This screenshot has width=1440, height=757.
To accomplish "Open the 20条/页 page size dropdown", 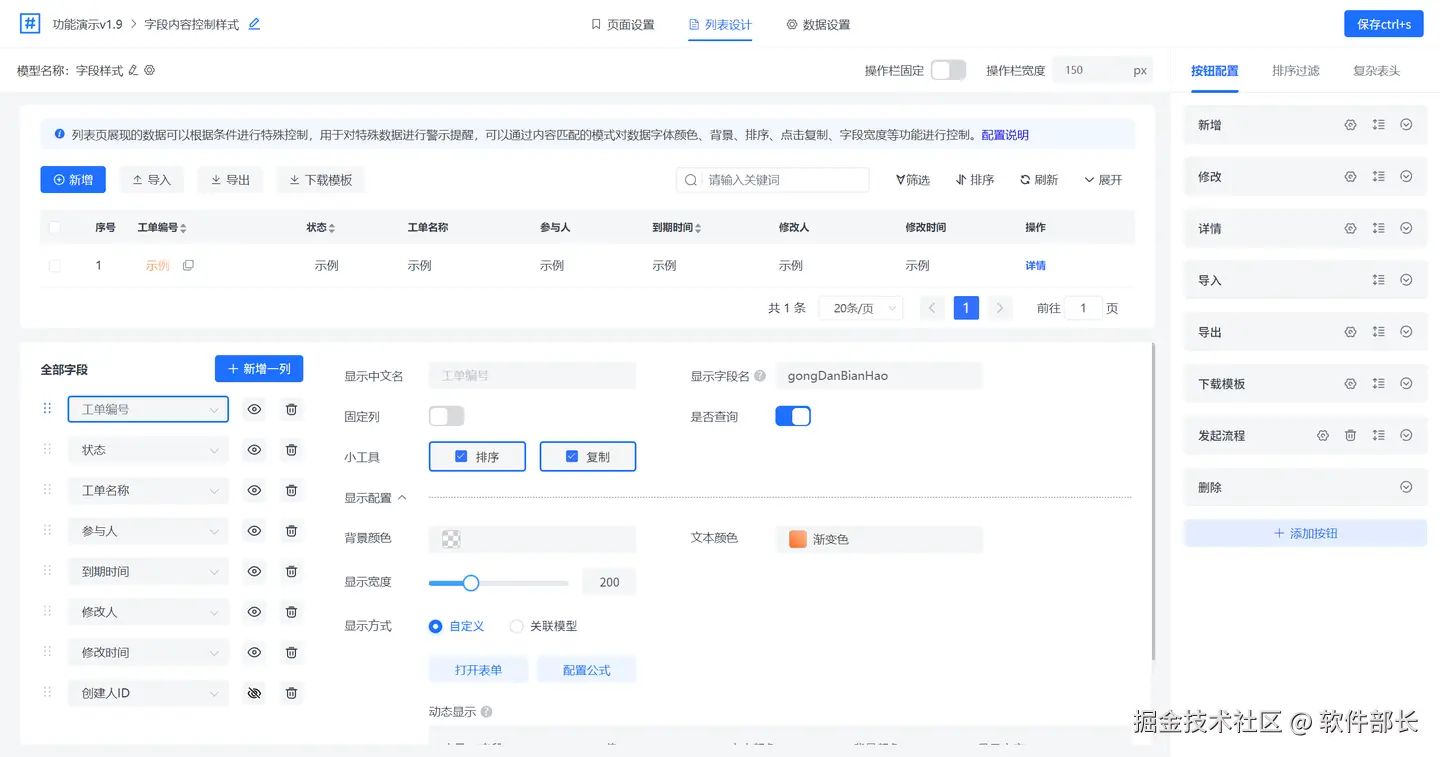I will 861,308.
